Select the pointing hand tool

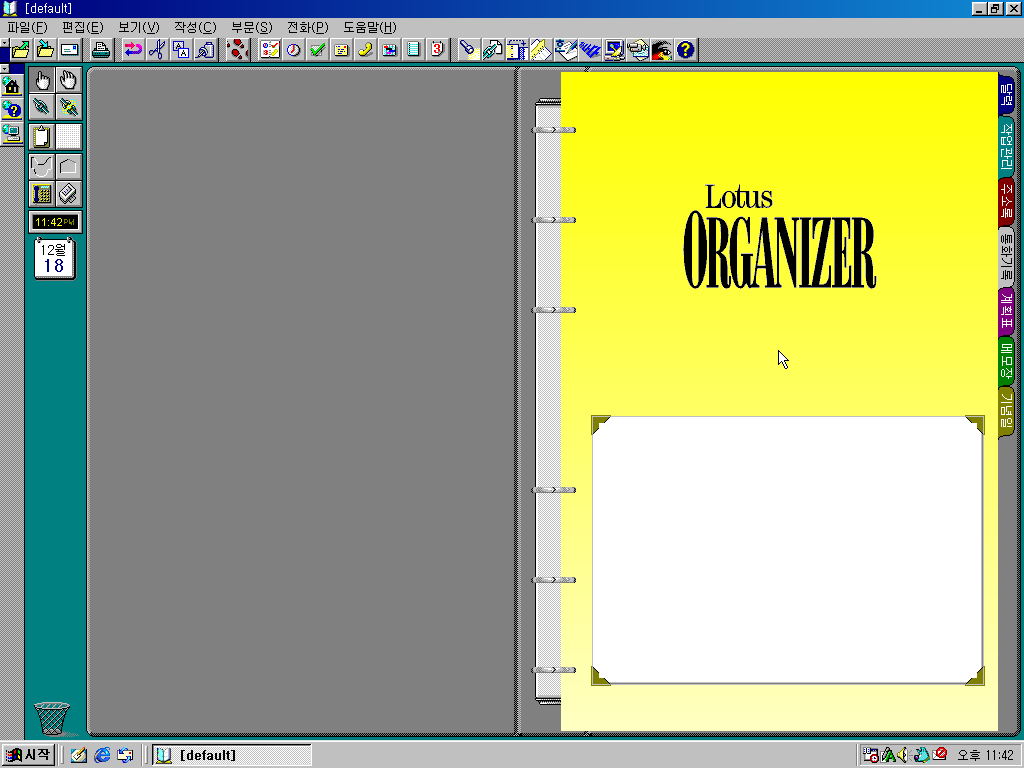pyautogui.click(x=42, y=80)
